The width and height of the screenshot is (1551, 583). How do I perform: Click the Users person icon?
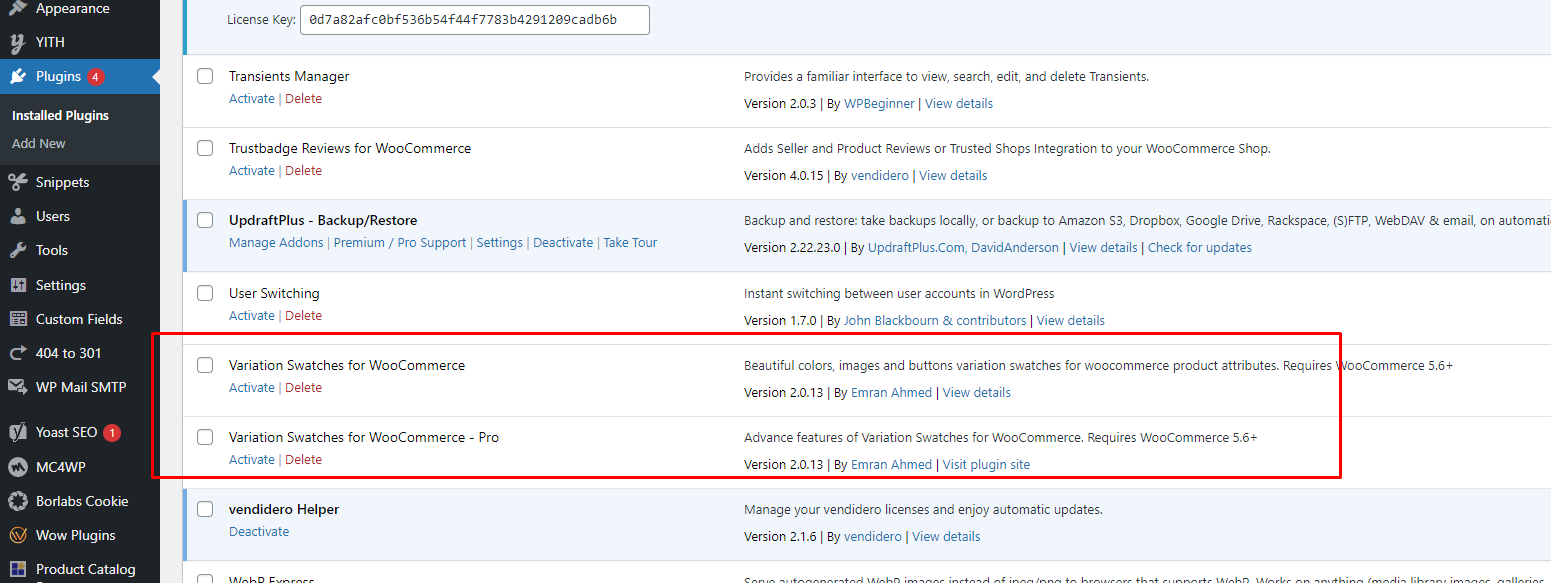tap(18, 216)
